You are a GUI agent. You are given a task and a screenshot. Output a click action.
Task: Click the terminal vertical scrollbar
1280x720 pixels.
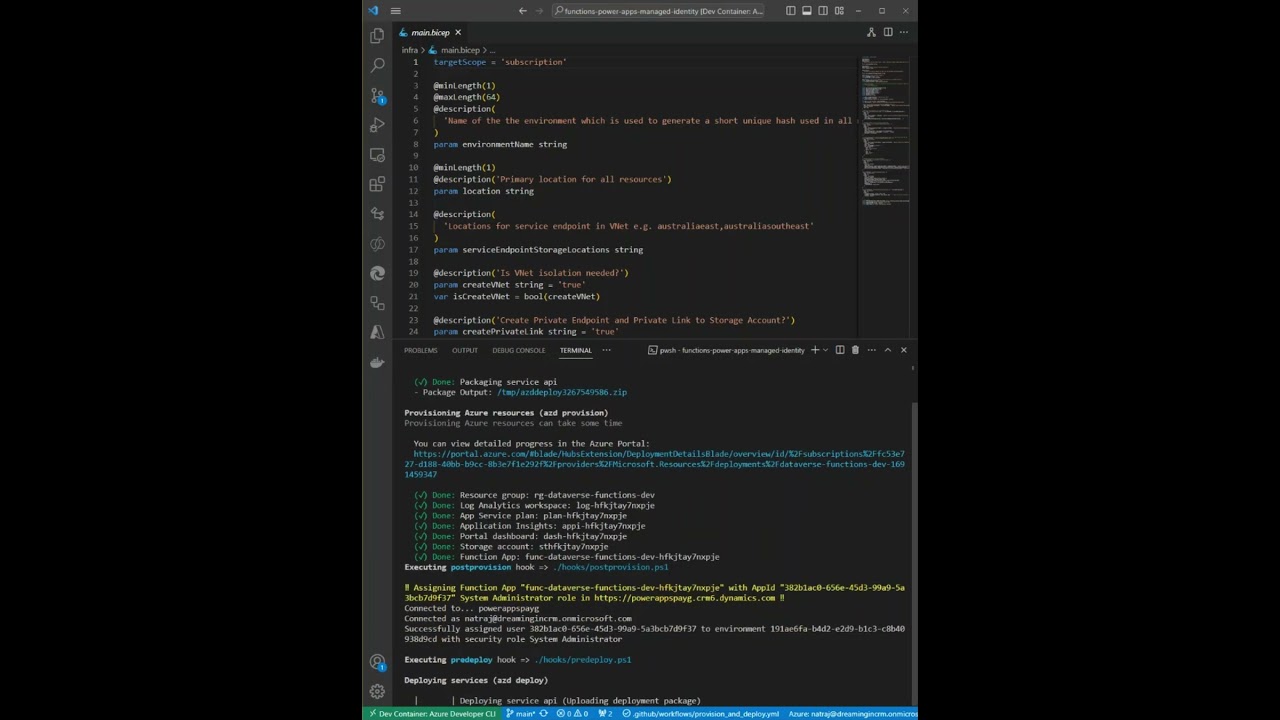coord(914,555)
